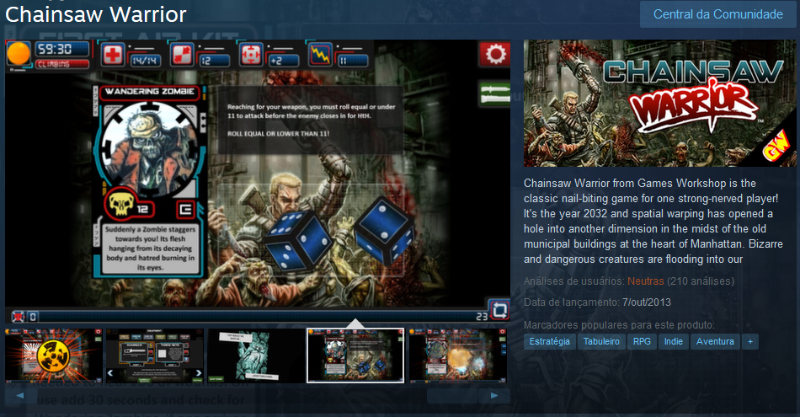Image resolution: width=800 pixels, height=417 pixels.
Task: Select the Tabuleiro tag
Action: point(602,341)
